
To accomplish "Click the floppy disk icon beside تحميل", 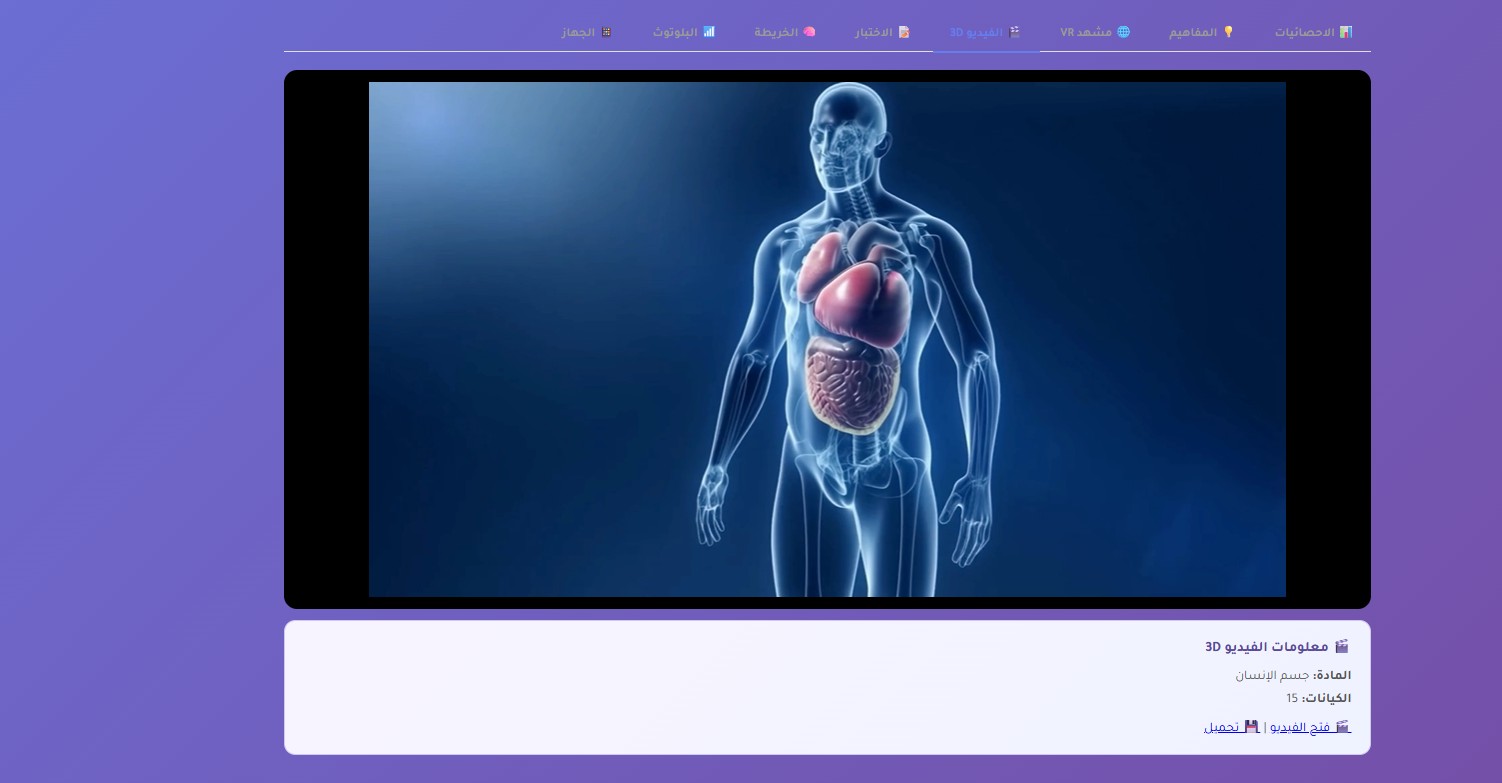I will click(x=1251, y=726).
